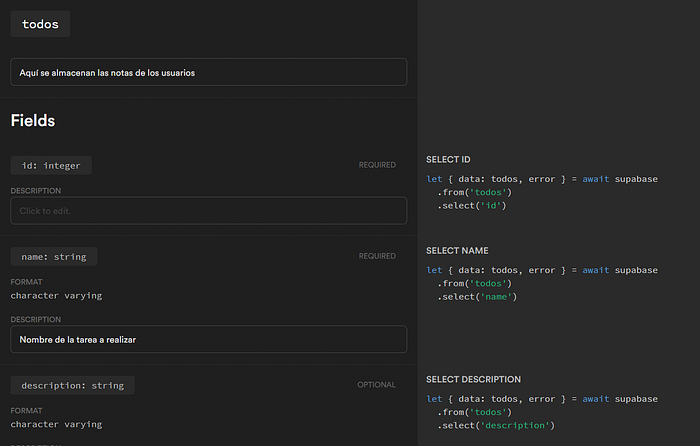Click the SELECT NAME code heading
Screen dimensions: 700x446
click(x=457, y=251)
